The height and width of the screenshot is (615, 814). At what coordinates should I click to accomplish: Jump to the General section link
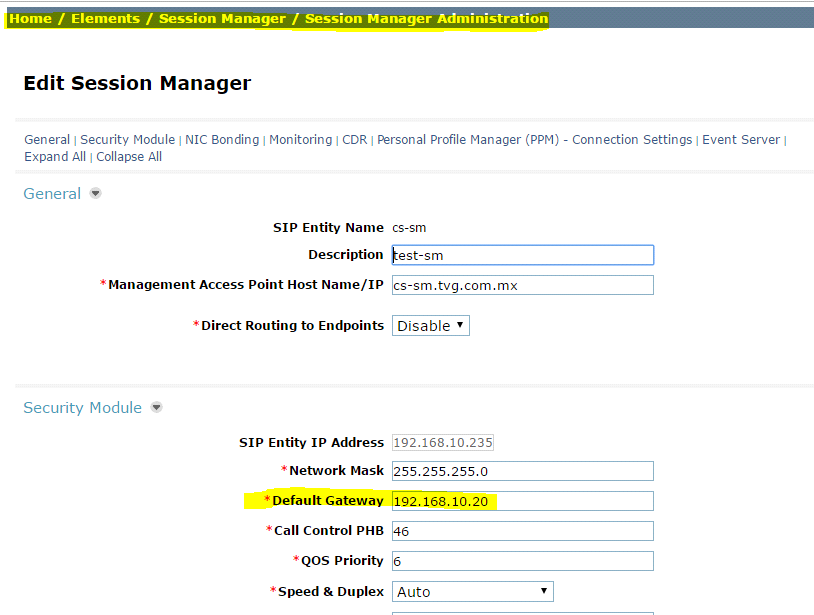point(47,140)
